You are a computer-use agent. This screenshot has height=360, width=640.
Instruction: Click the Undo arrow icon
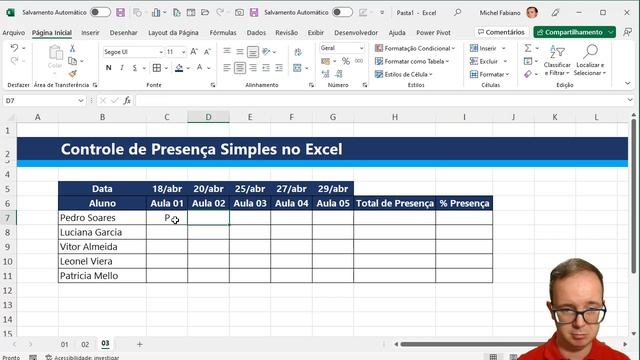(x=14, y=48)
